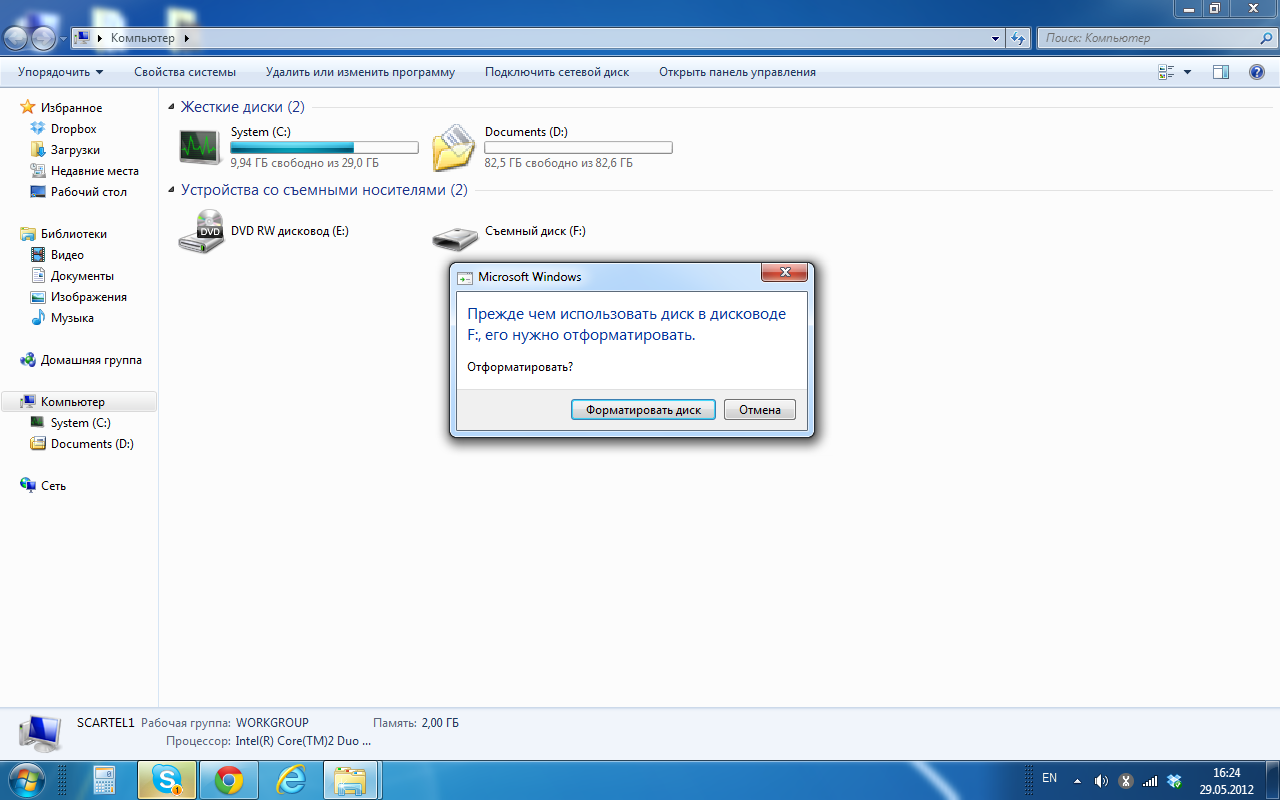Select the System (C:) drive icon in main pane

point(201,147)
